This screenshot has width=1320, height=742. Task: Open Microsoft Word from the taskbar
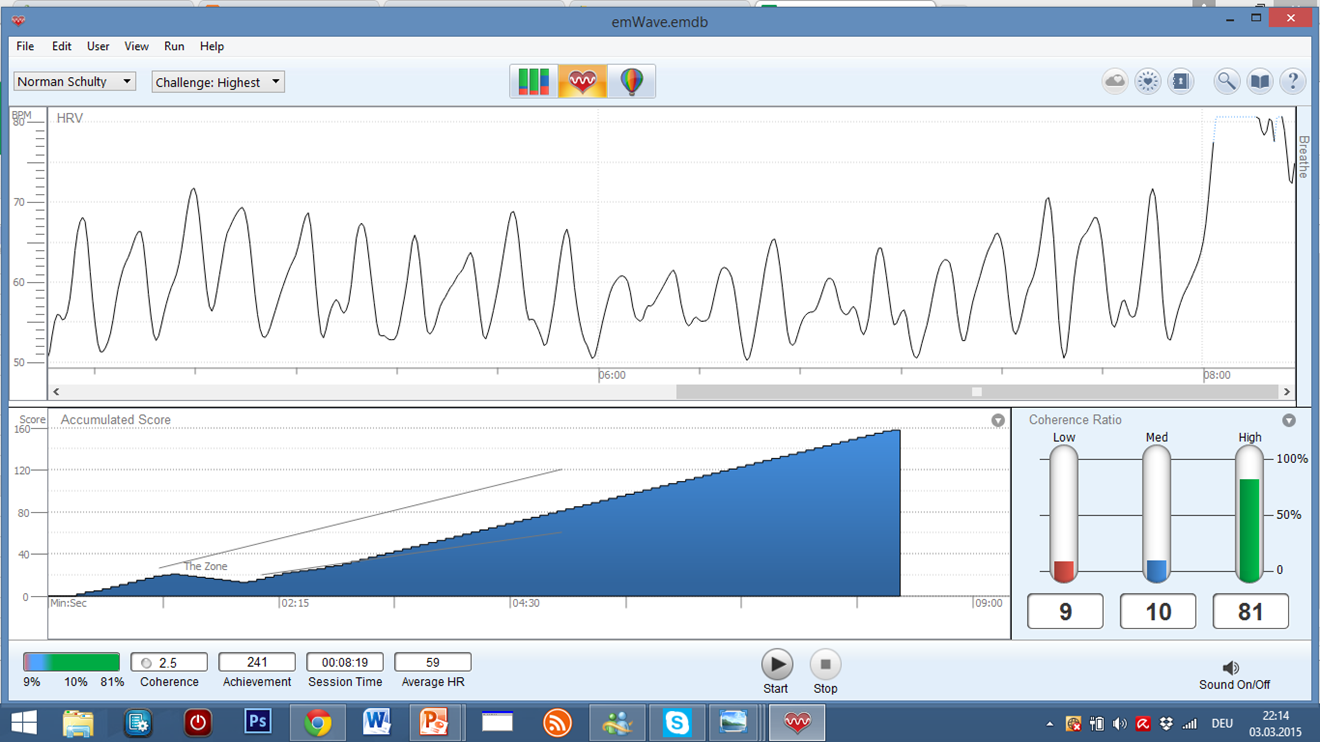pyautogui.click(x=377, y=722)
